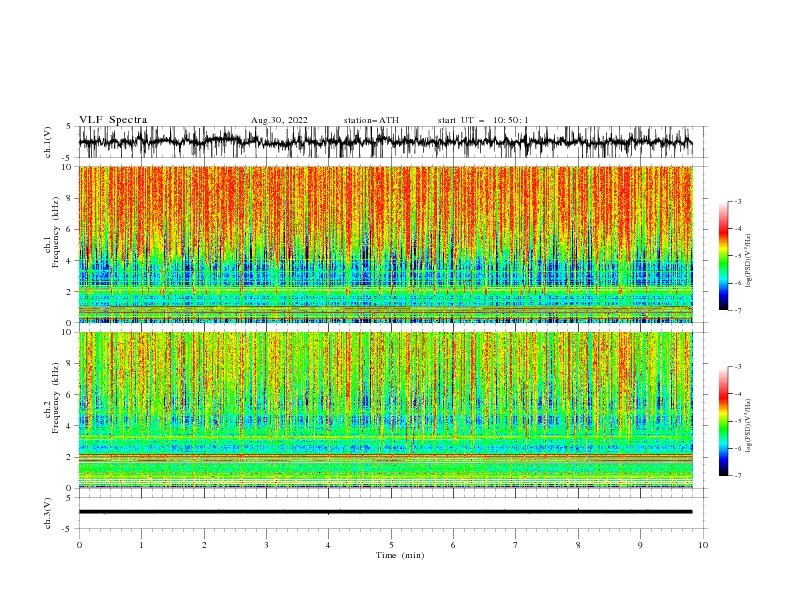Click the time axis tick label "7"

(x=516, y=545)
